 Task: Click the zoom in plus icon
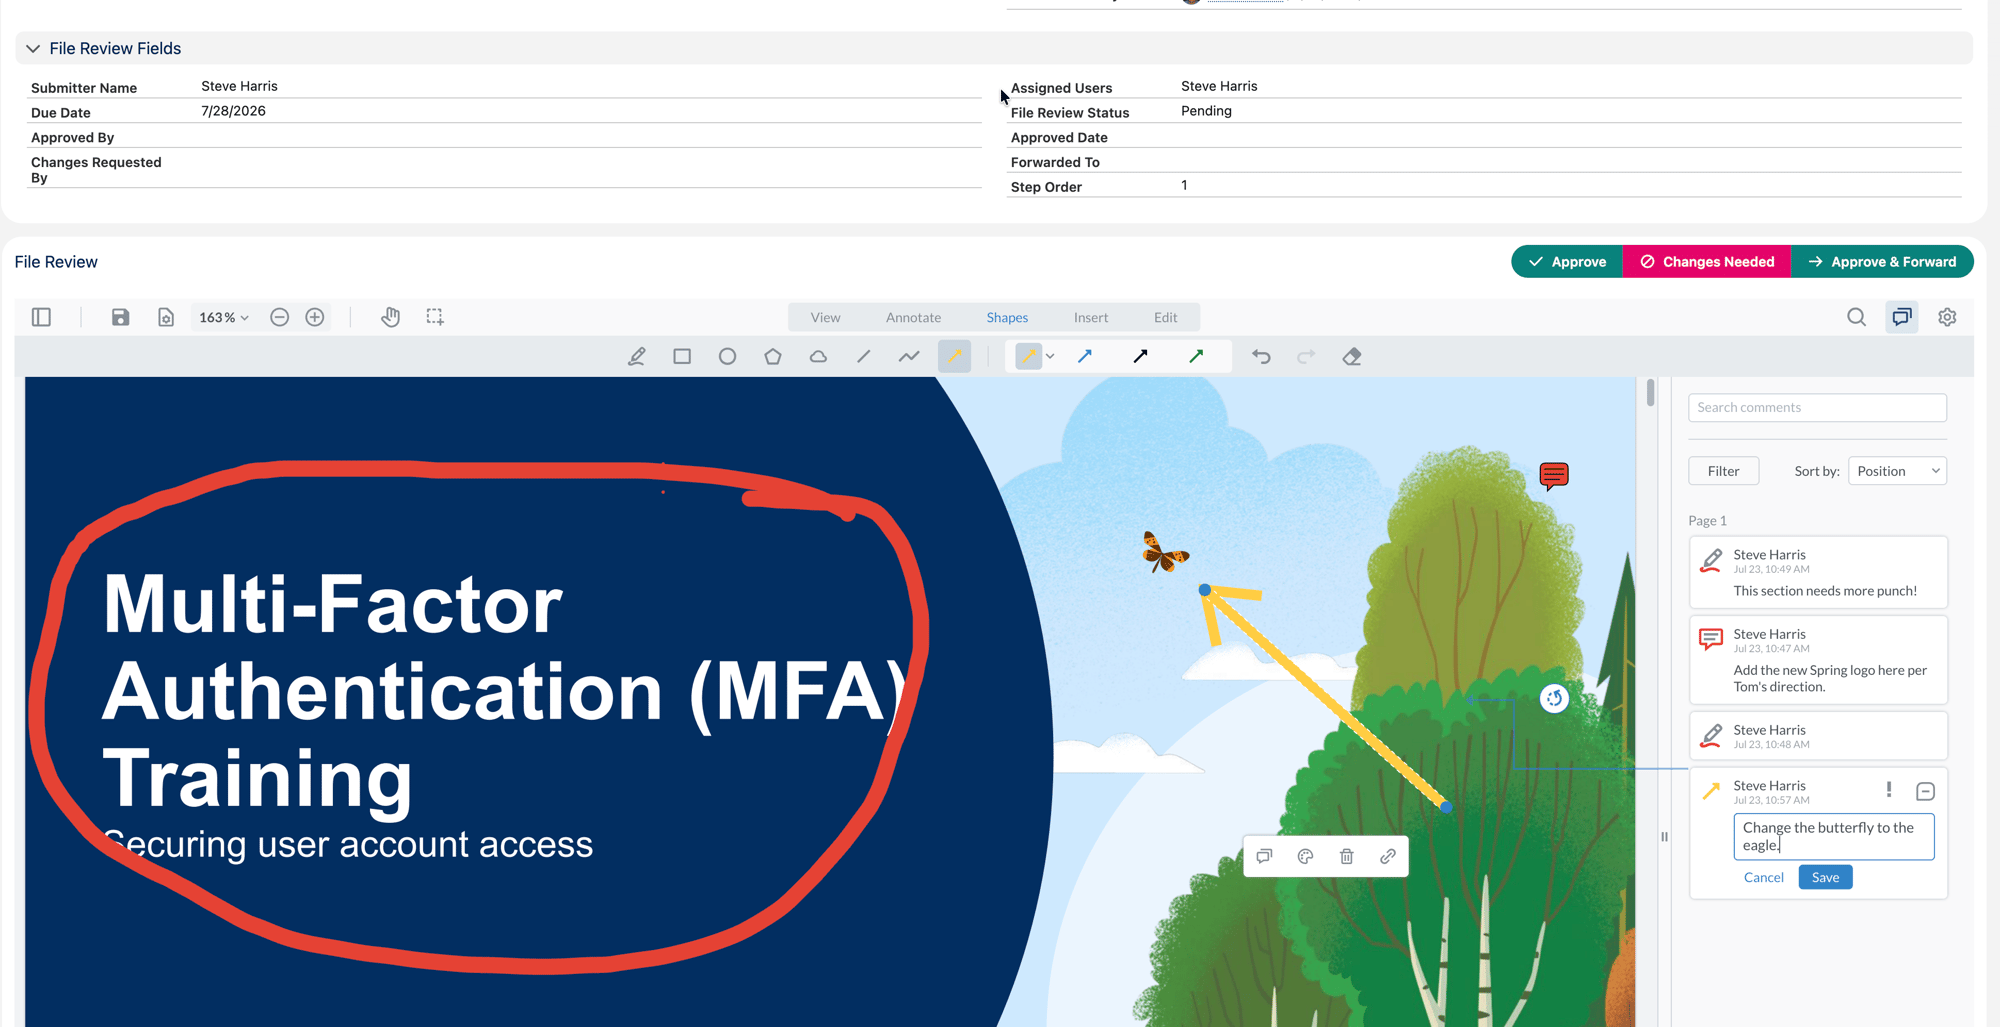pos(315,317)
